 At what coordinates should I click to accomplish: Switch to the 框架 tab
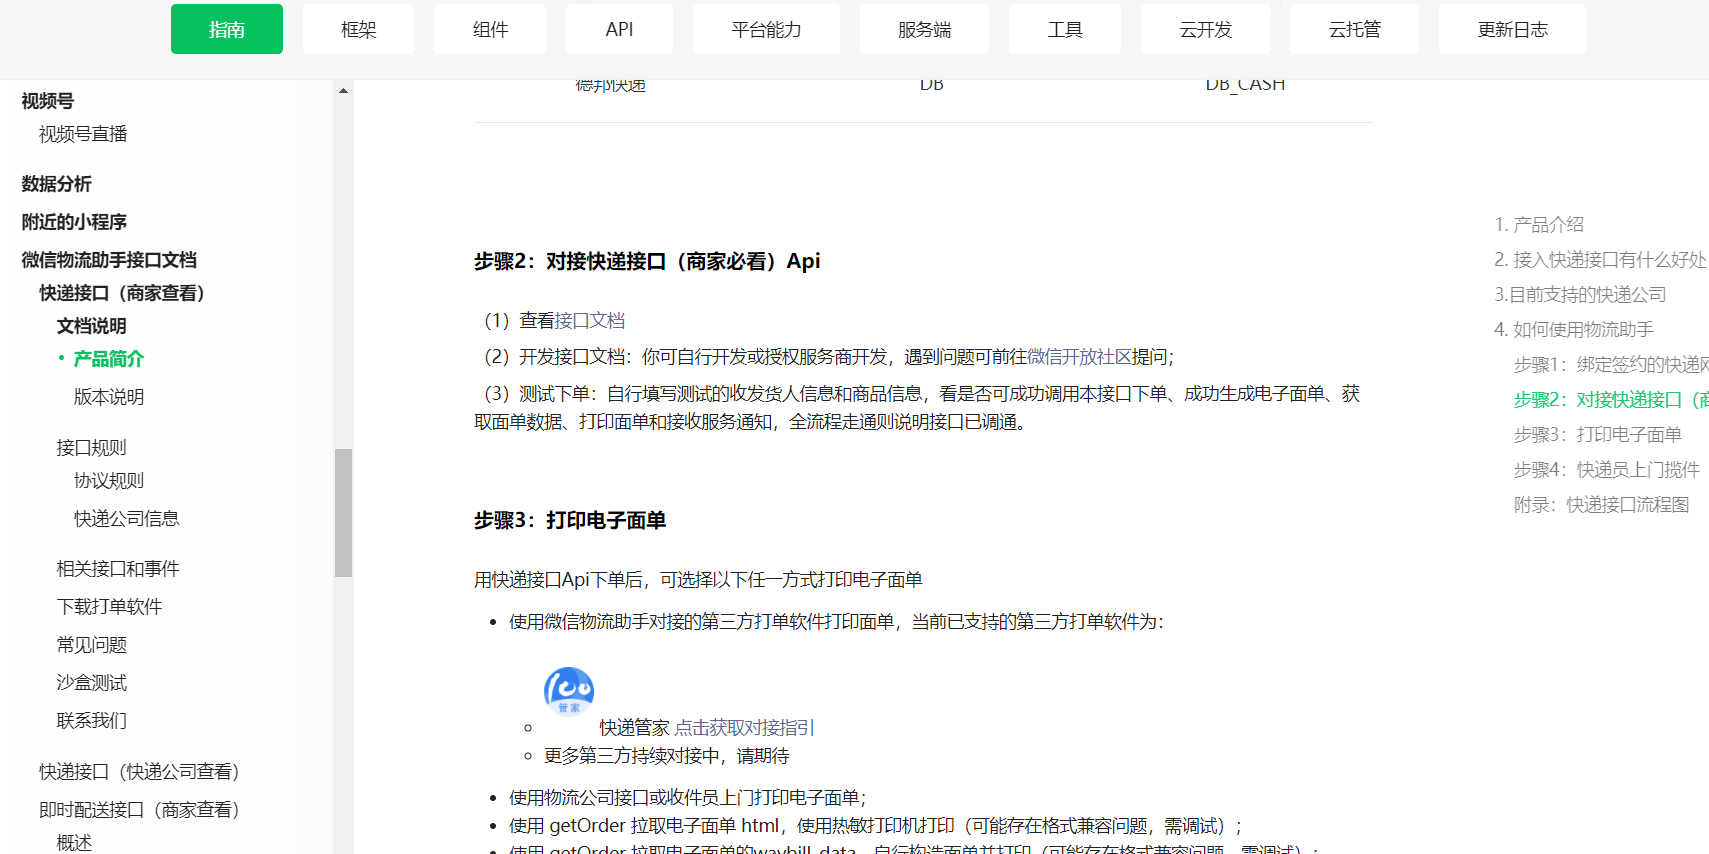(359, 29)
